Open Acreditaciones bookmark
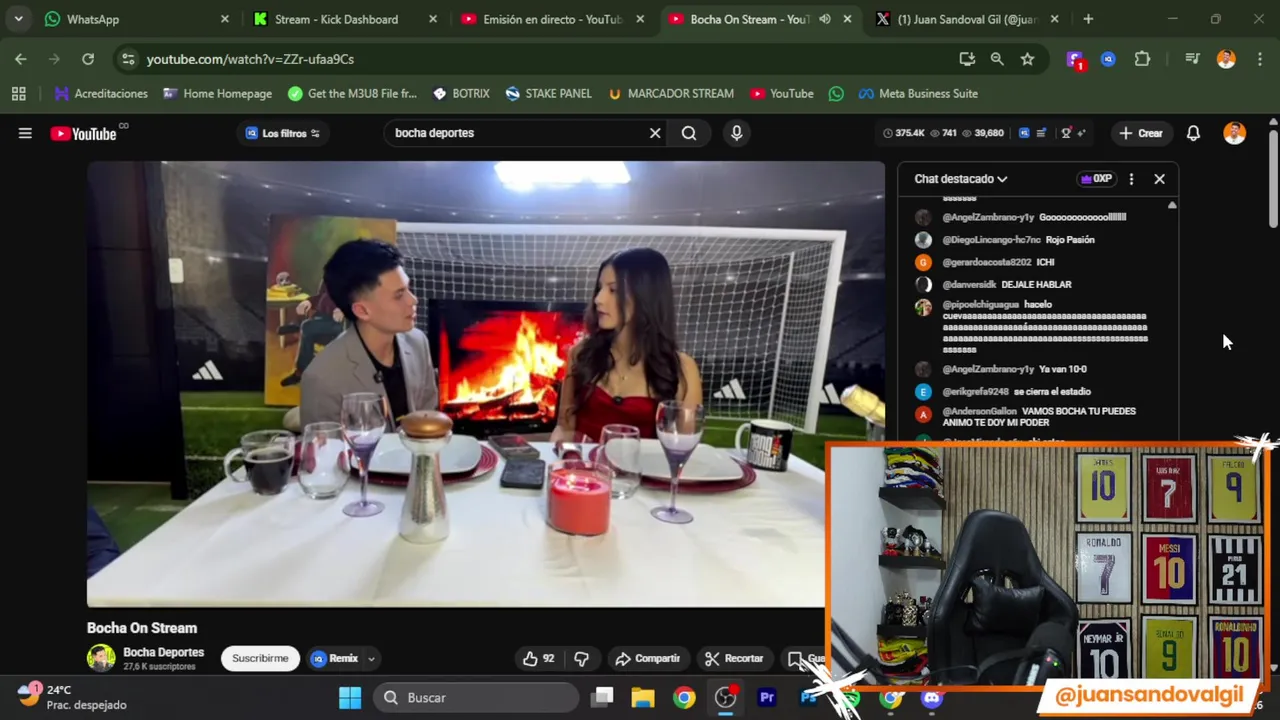 [x=101, y=93]
